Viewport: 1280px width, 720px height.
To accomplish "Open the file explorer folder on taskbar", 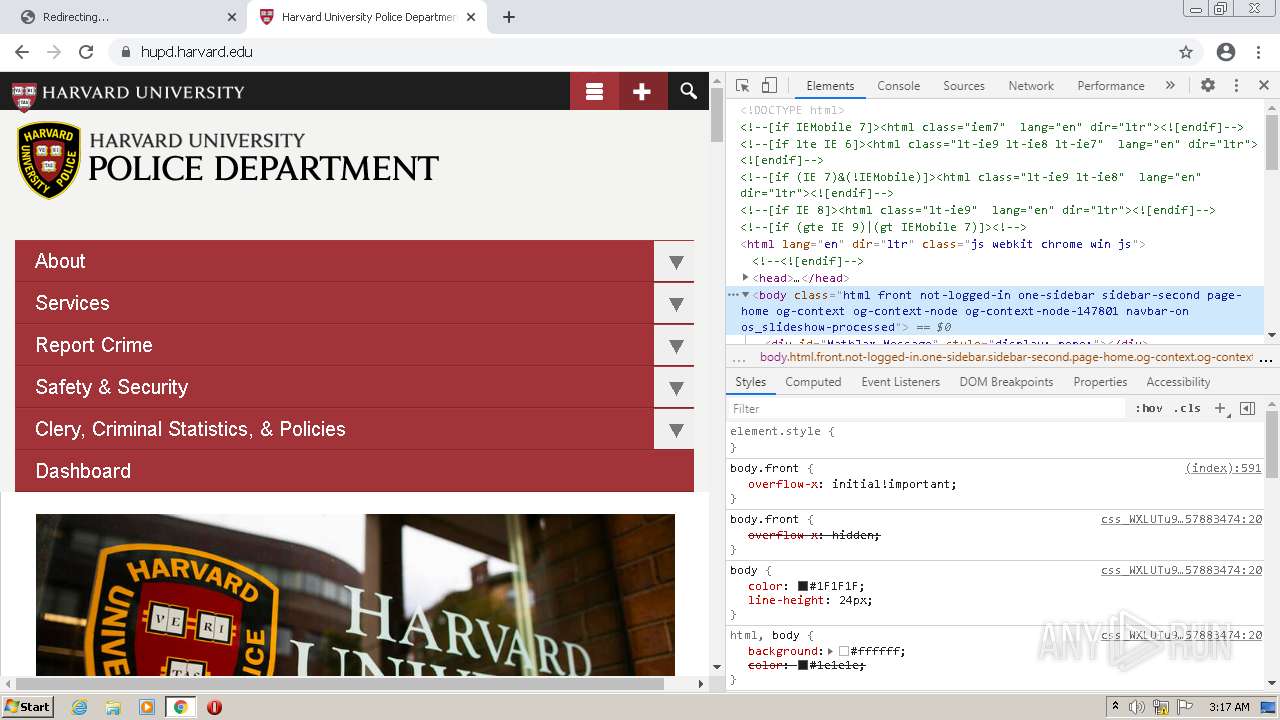I will click(113, 707).
